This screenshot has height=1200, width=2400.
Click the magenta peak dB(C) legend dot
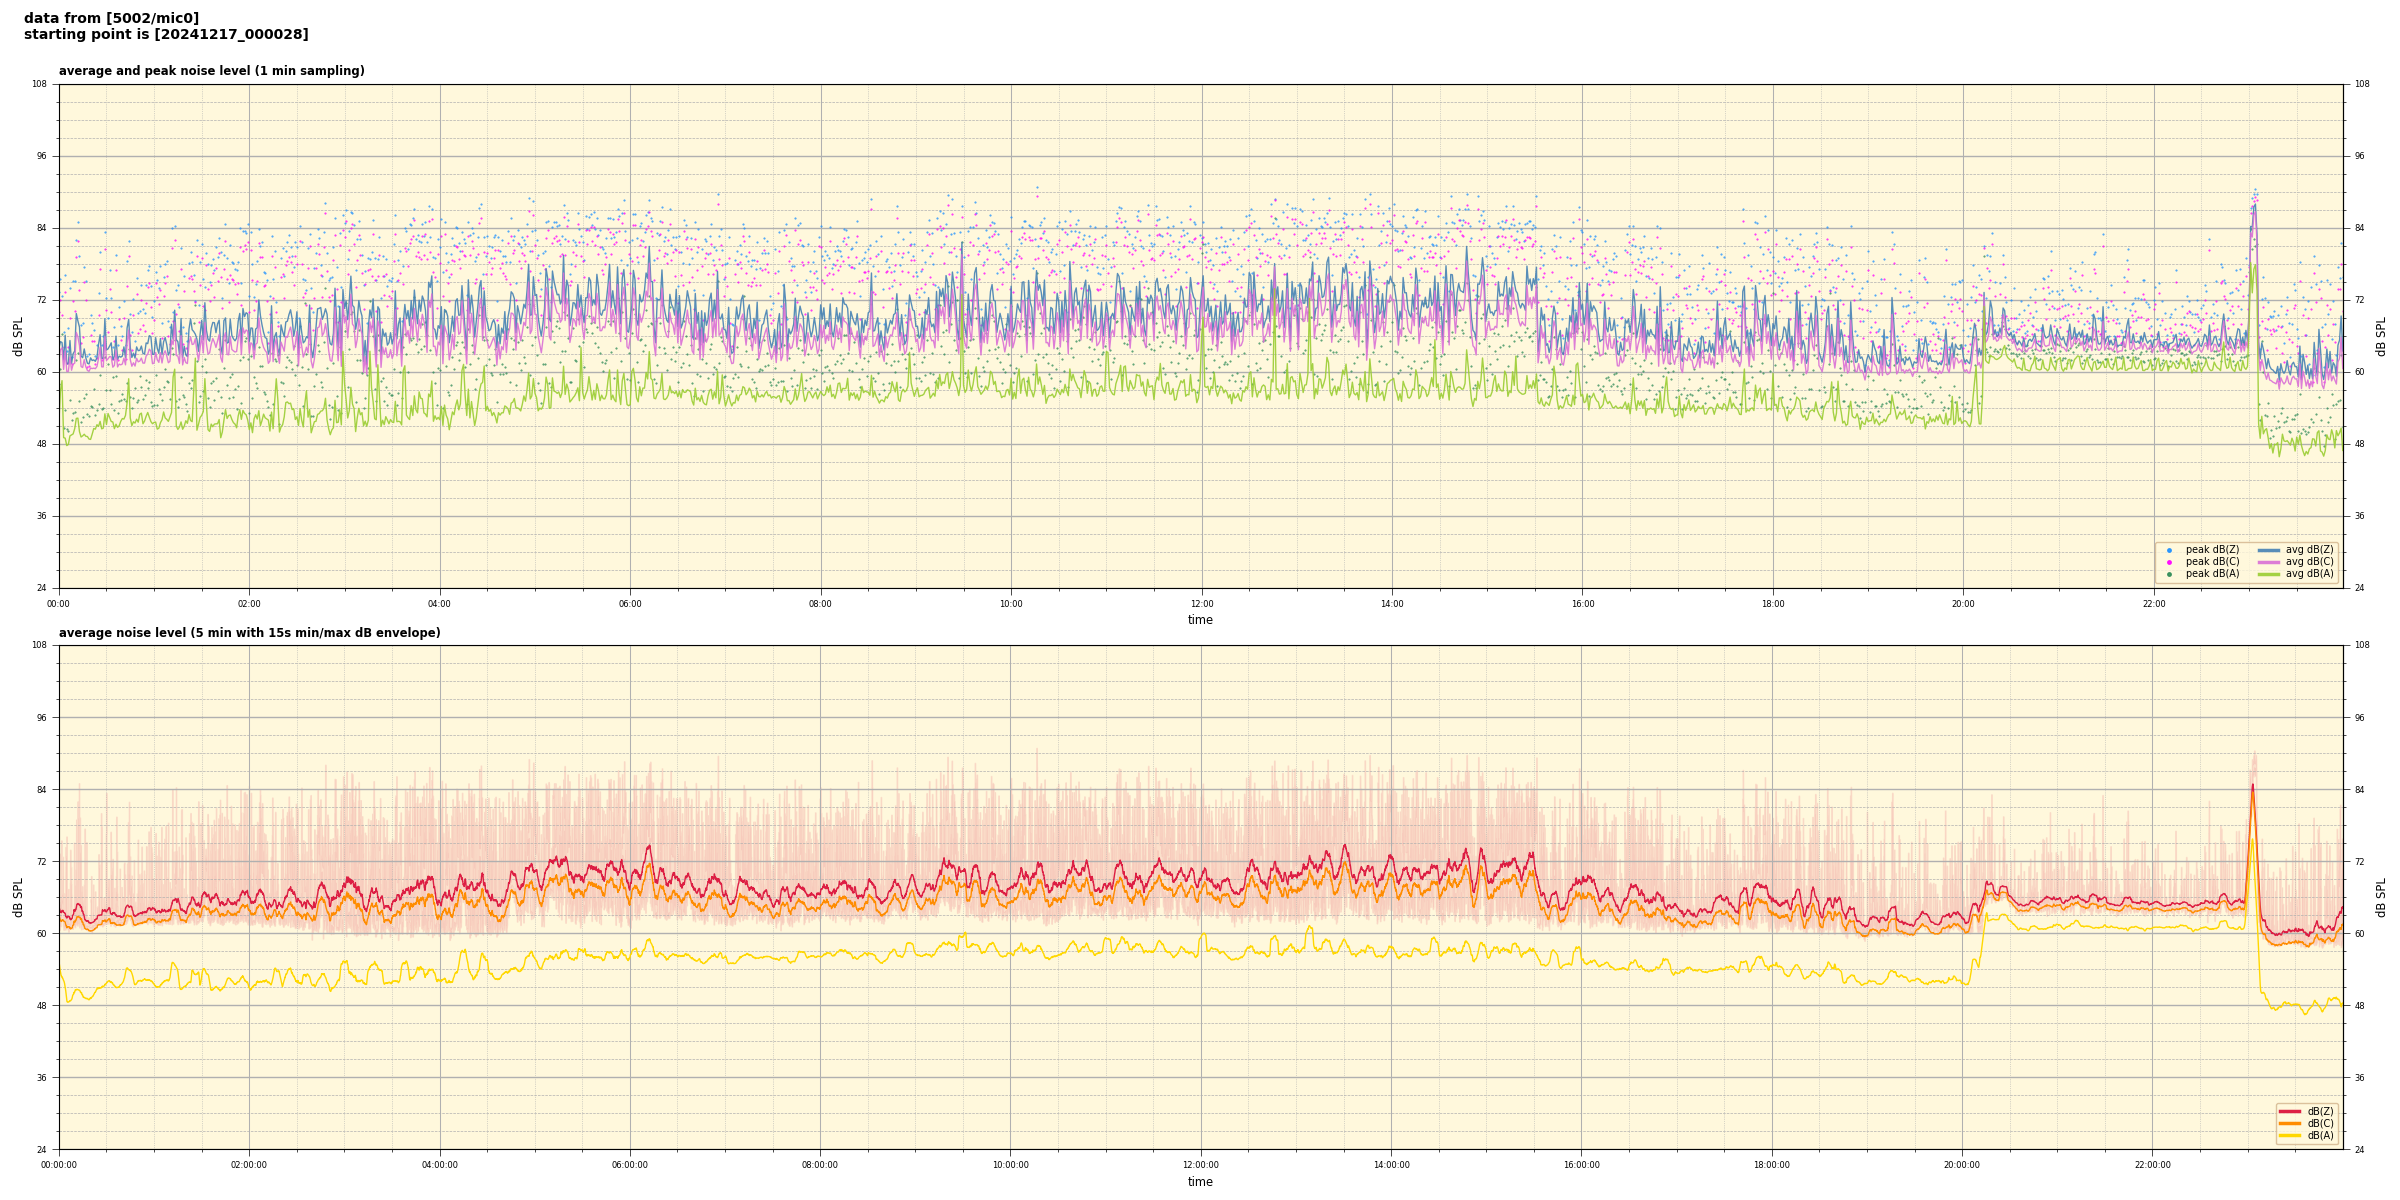2169,562
